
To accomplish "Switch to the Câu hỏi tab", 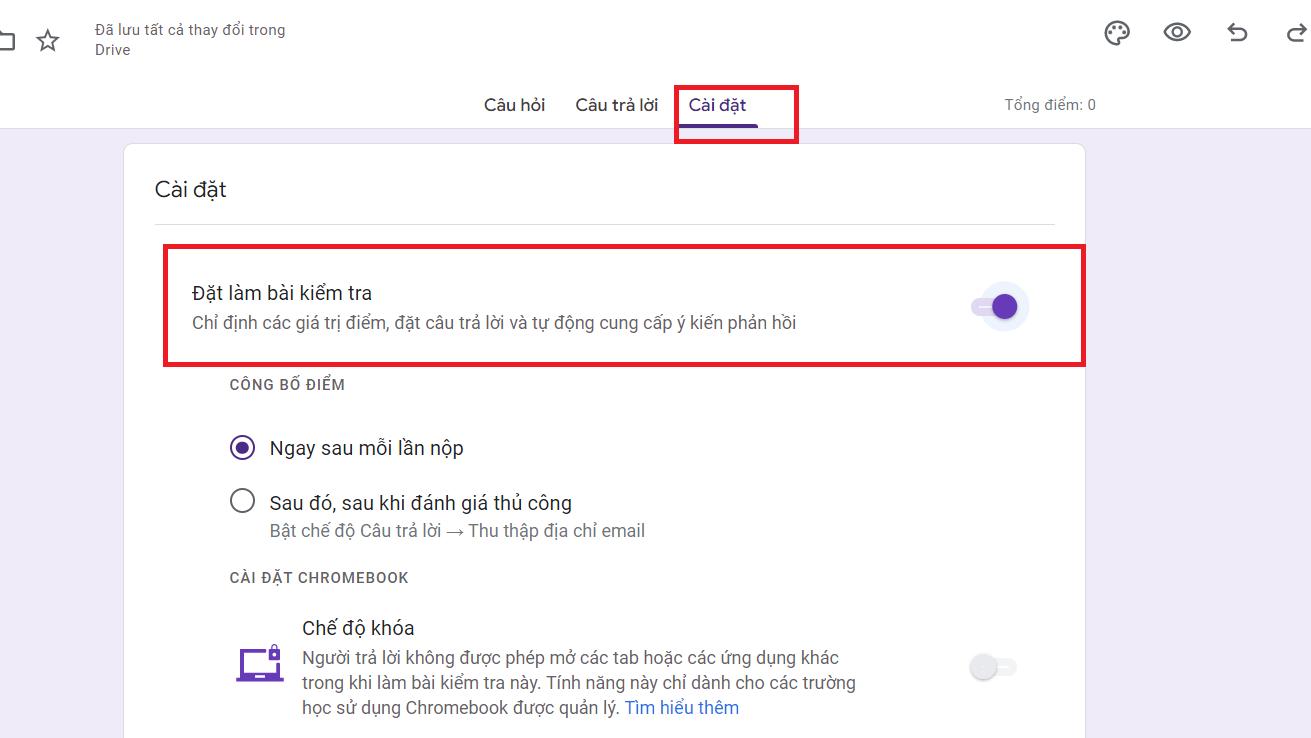I will point(514,105).
